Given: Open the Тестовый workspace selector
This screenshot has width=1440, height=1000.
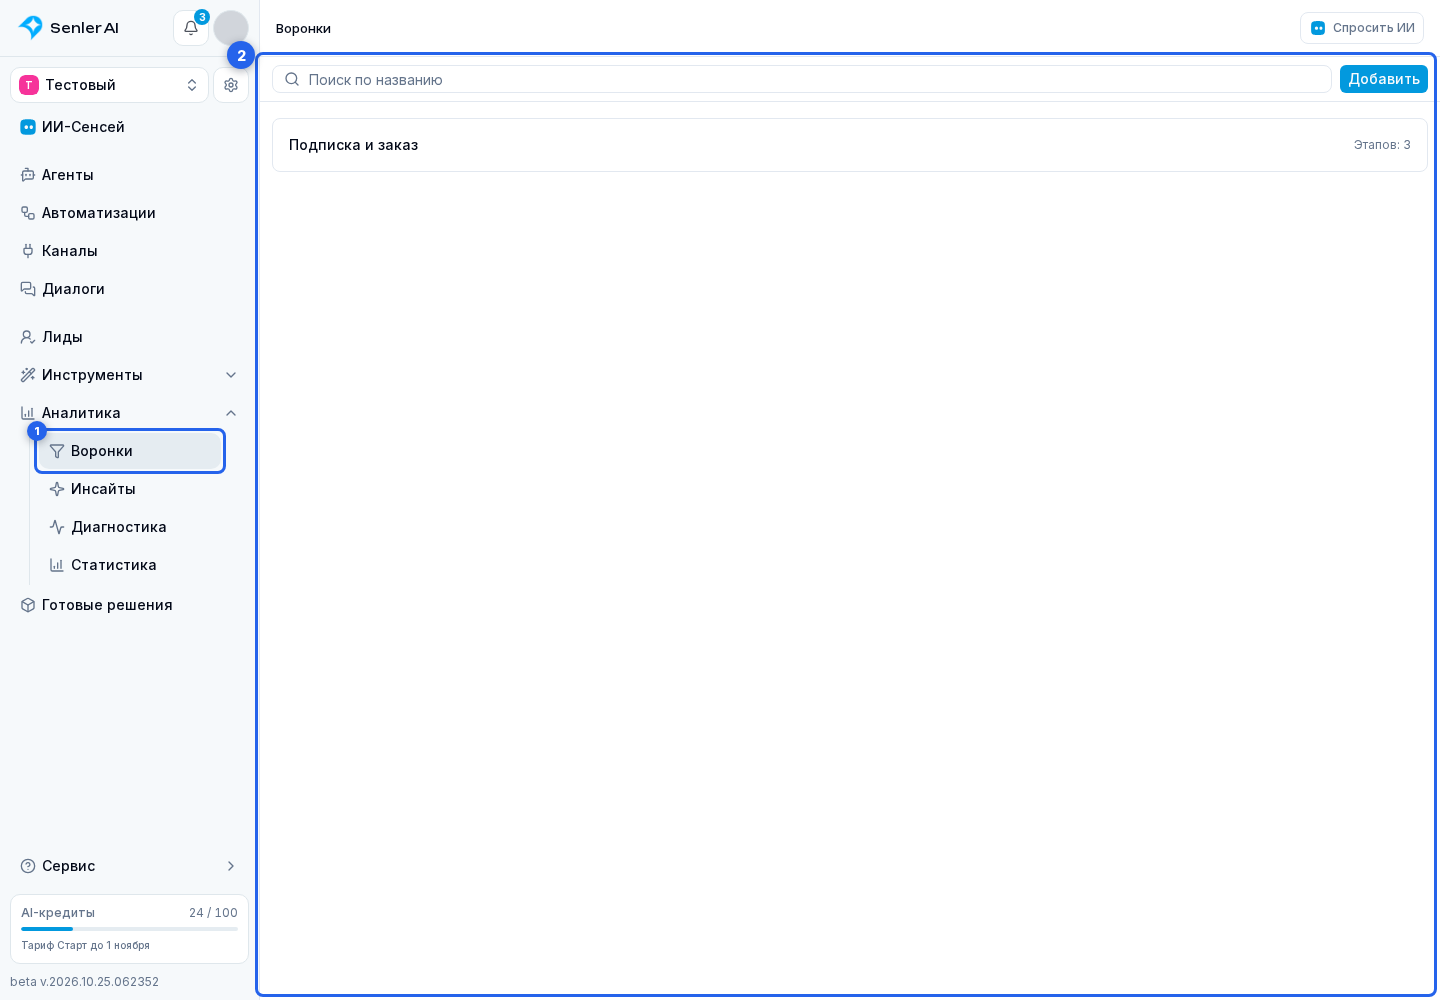Looking at the screenshot, I should (x=109, y=85).
